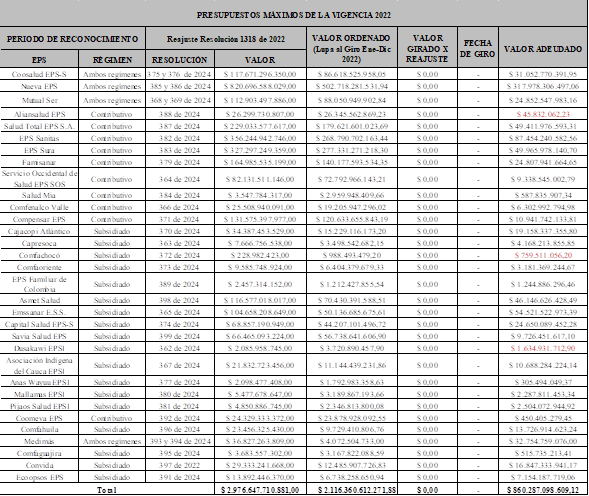Click the total owed '$ 860.287.098.609,12'
589x496 pixels.
pyautogui.click(x=543, y=490)
